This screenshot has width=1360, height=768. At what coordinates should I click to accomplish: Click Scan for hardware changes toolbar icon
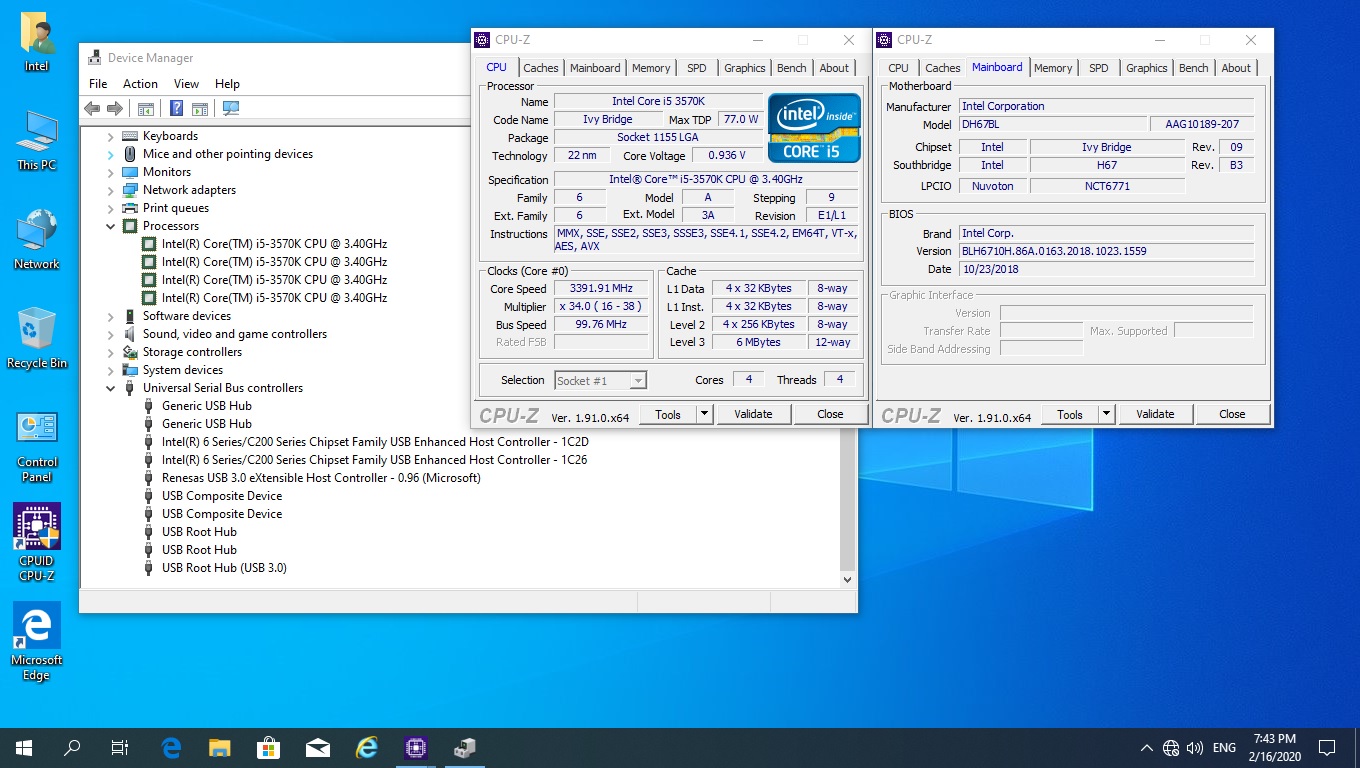coord(231,109)
